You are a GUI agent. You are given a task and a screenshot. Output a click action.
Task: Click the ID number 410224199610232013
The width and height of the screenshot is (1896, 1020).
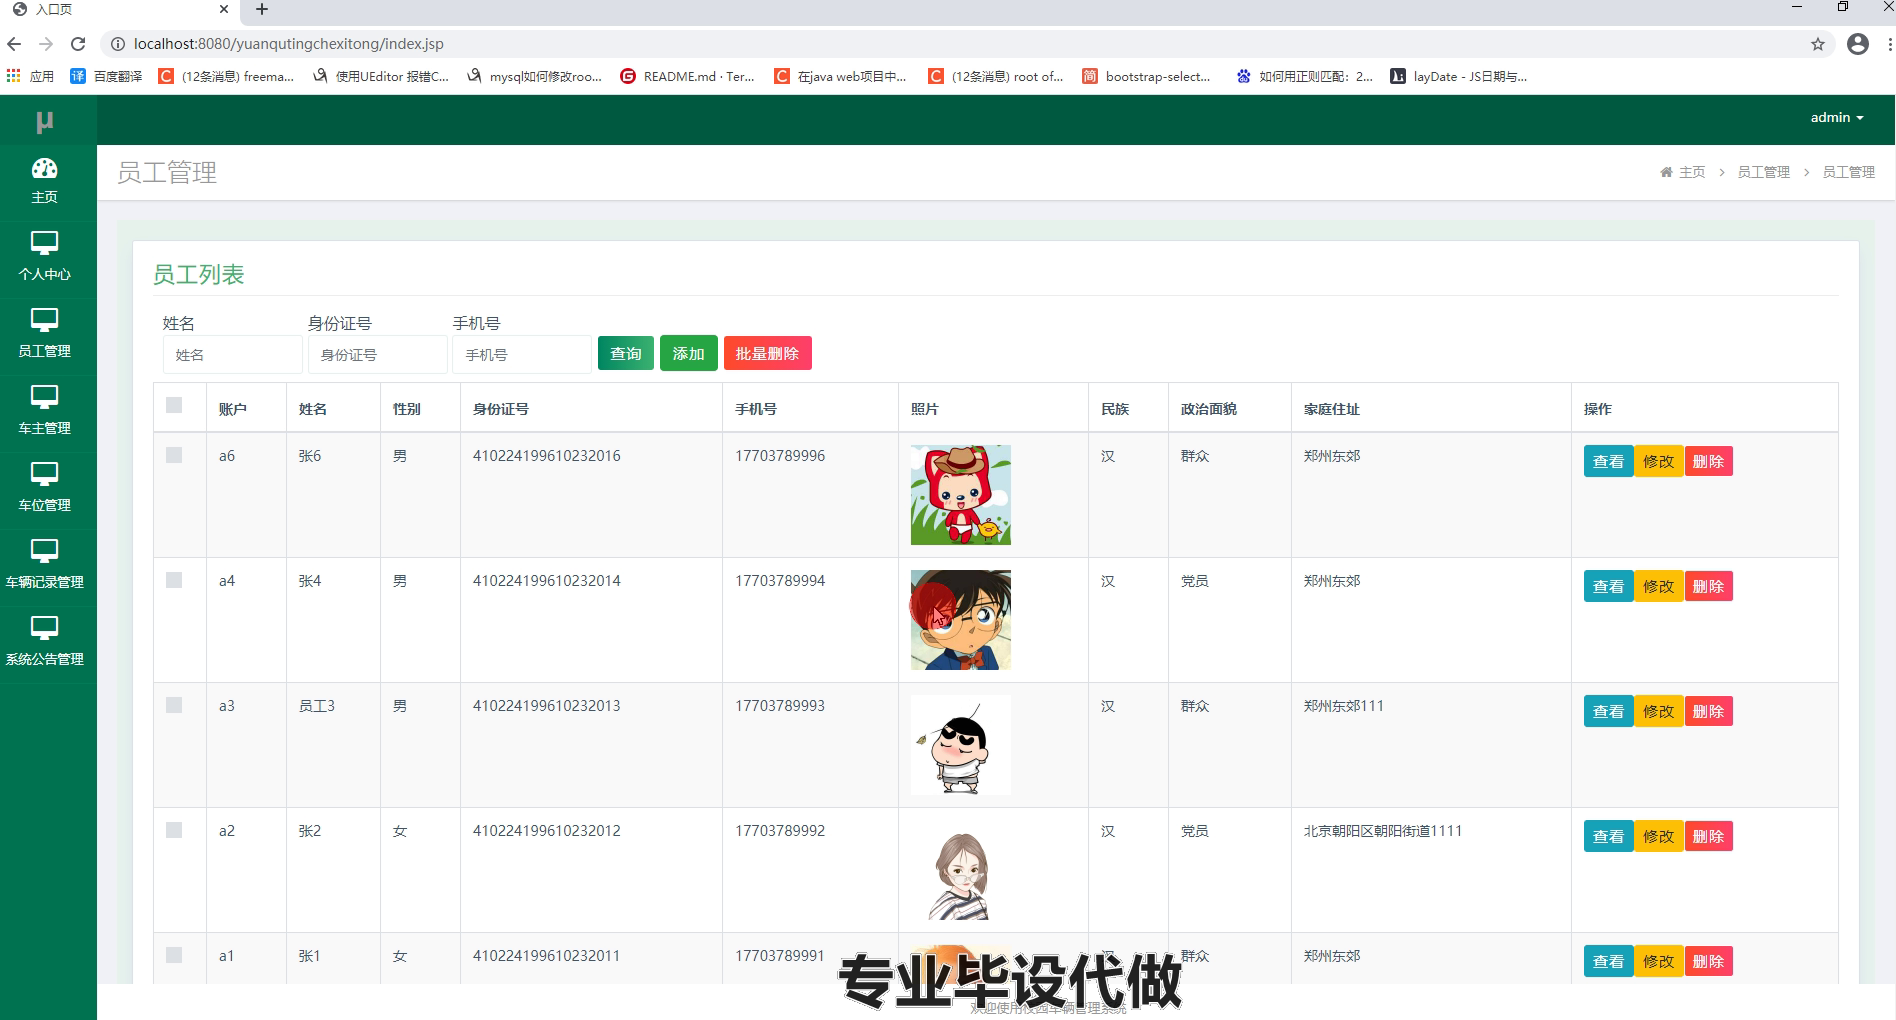click(x=547, y=706)
